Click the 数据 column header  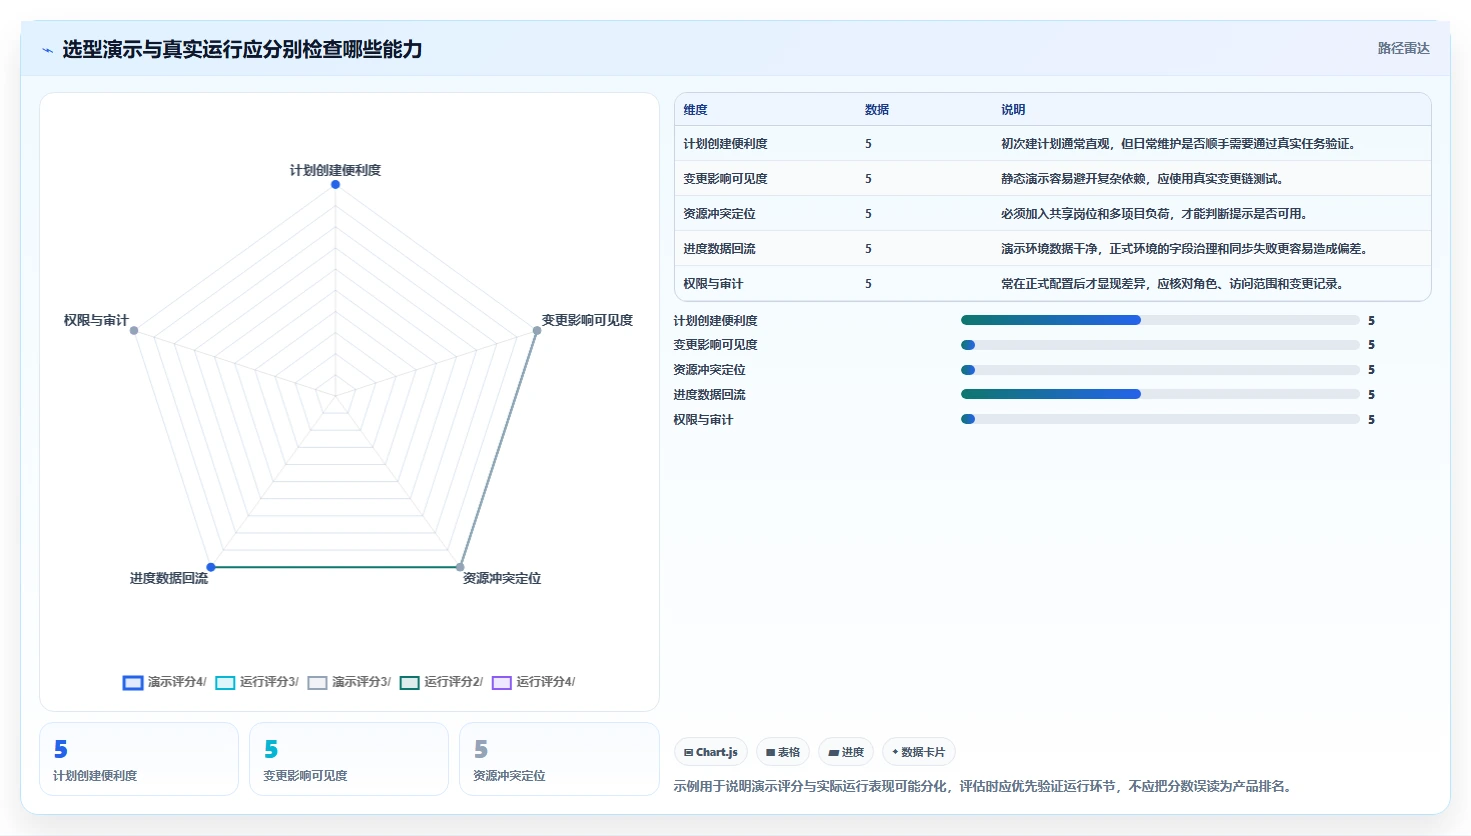[877, 110]
